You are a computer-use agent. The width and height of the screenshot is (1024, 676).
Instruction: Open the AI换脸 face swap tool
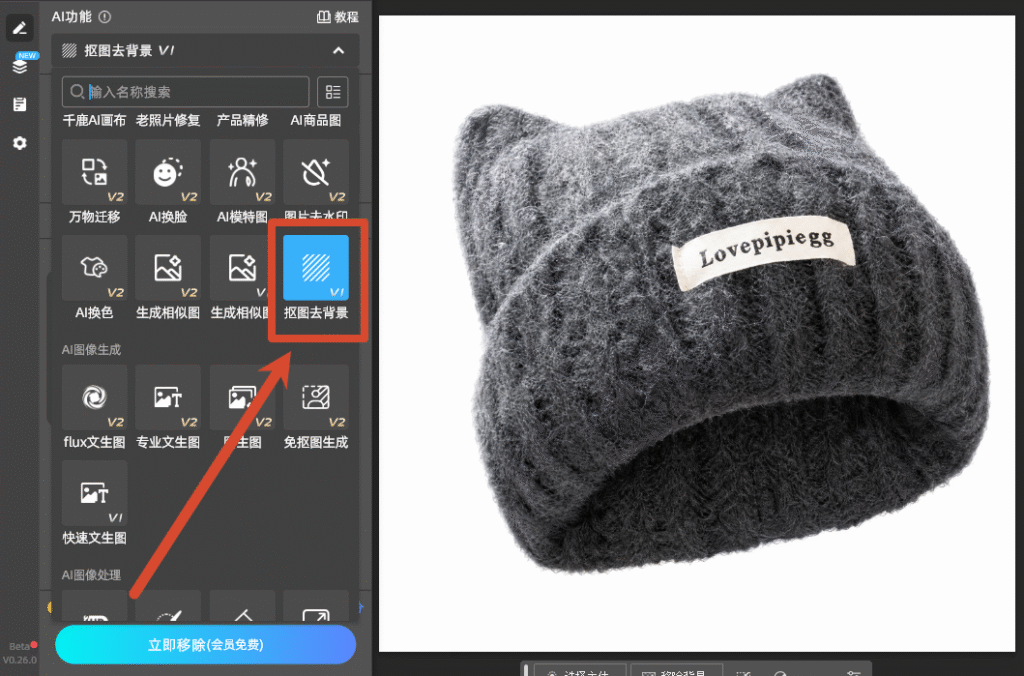(x=168, y=172)
